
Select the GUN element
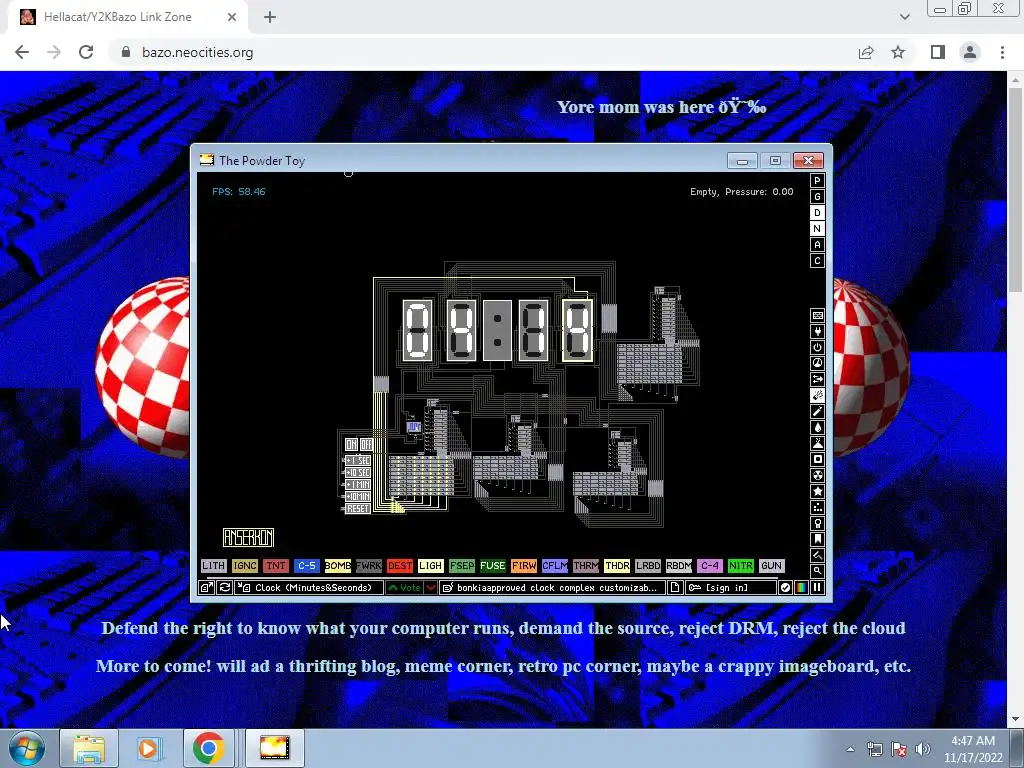tap(771, 566)
